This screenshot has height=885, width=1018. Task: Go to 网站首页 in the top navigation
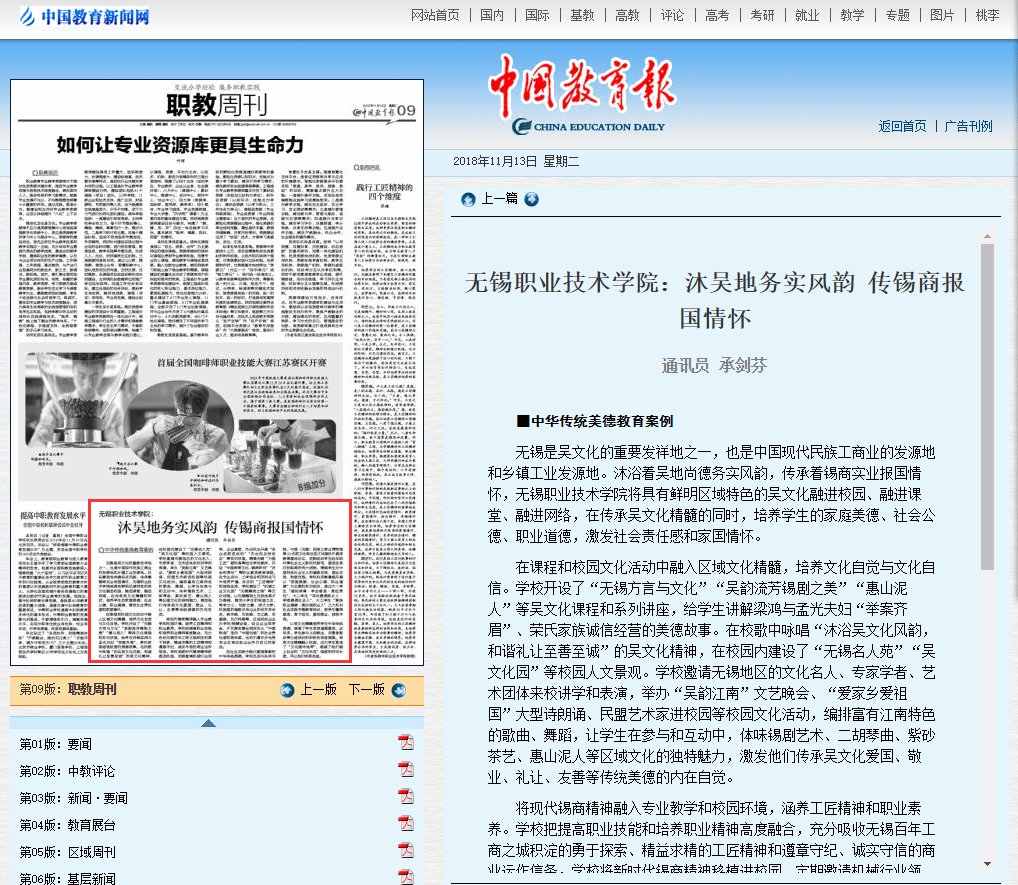pos(436,15)
